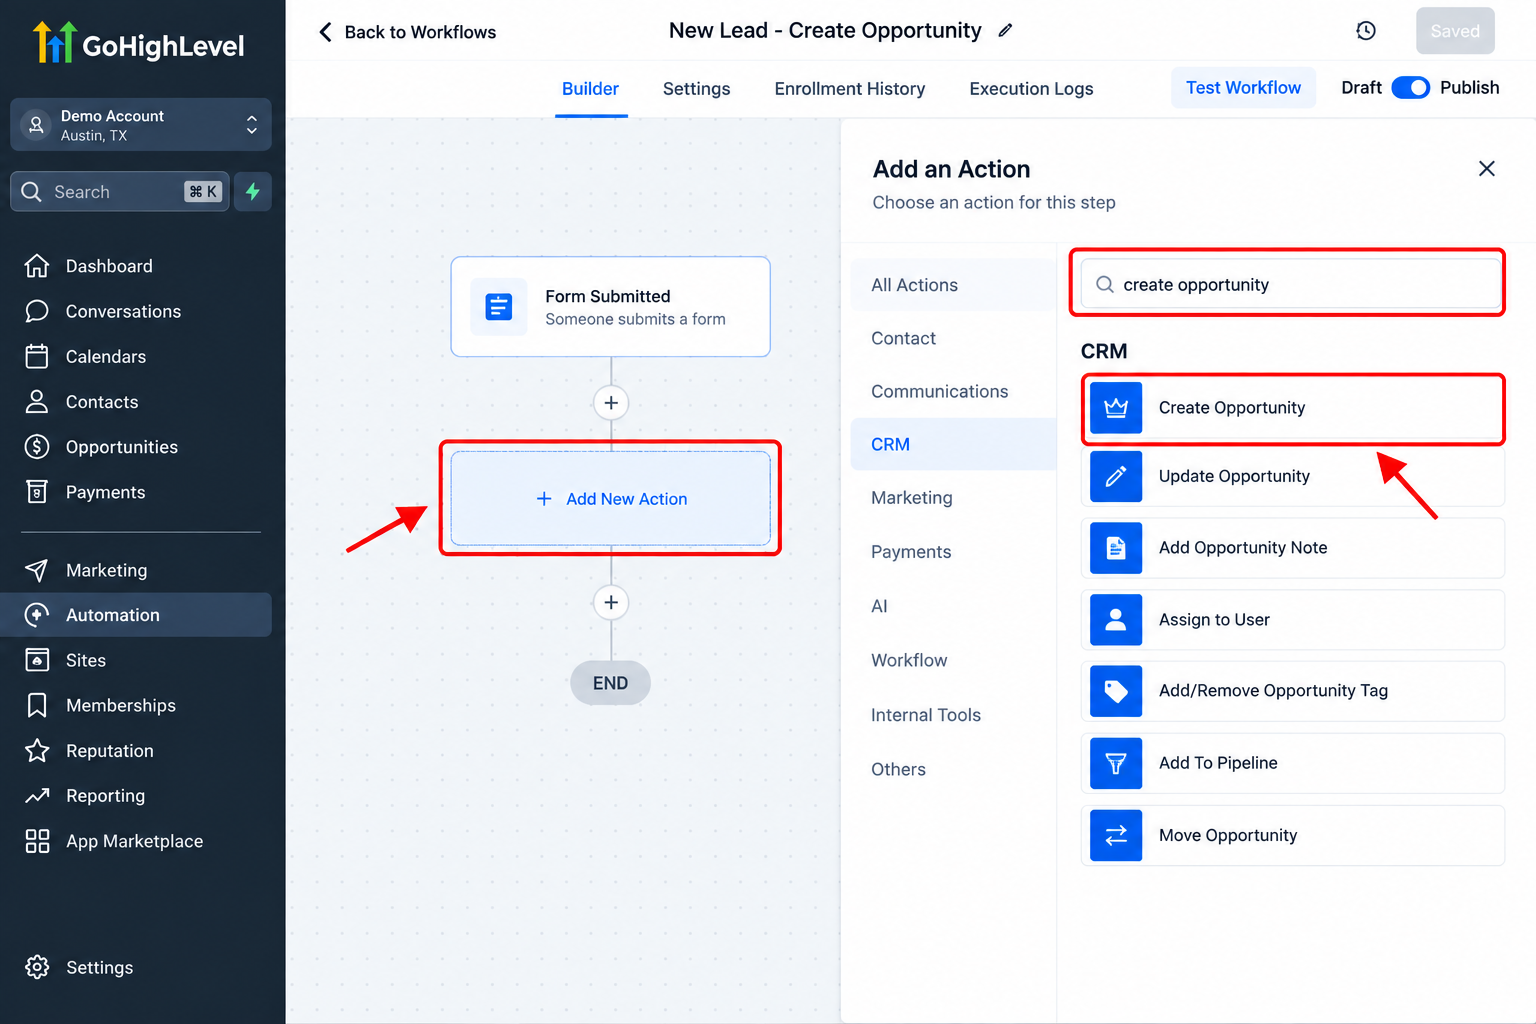Click the Settings gear icon in sidebar

point(37,967)
